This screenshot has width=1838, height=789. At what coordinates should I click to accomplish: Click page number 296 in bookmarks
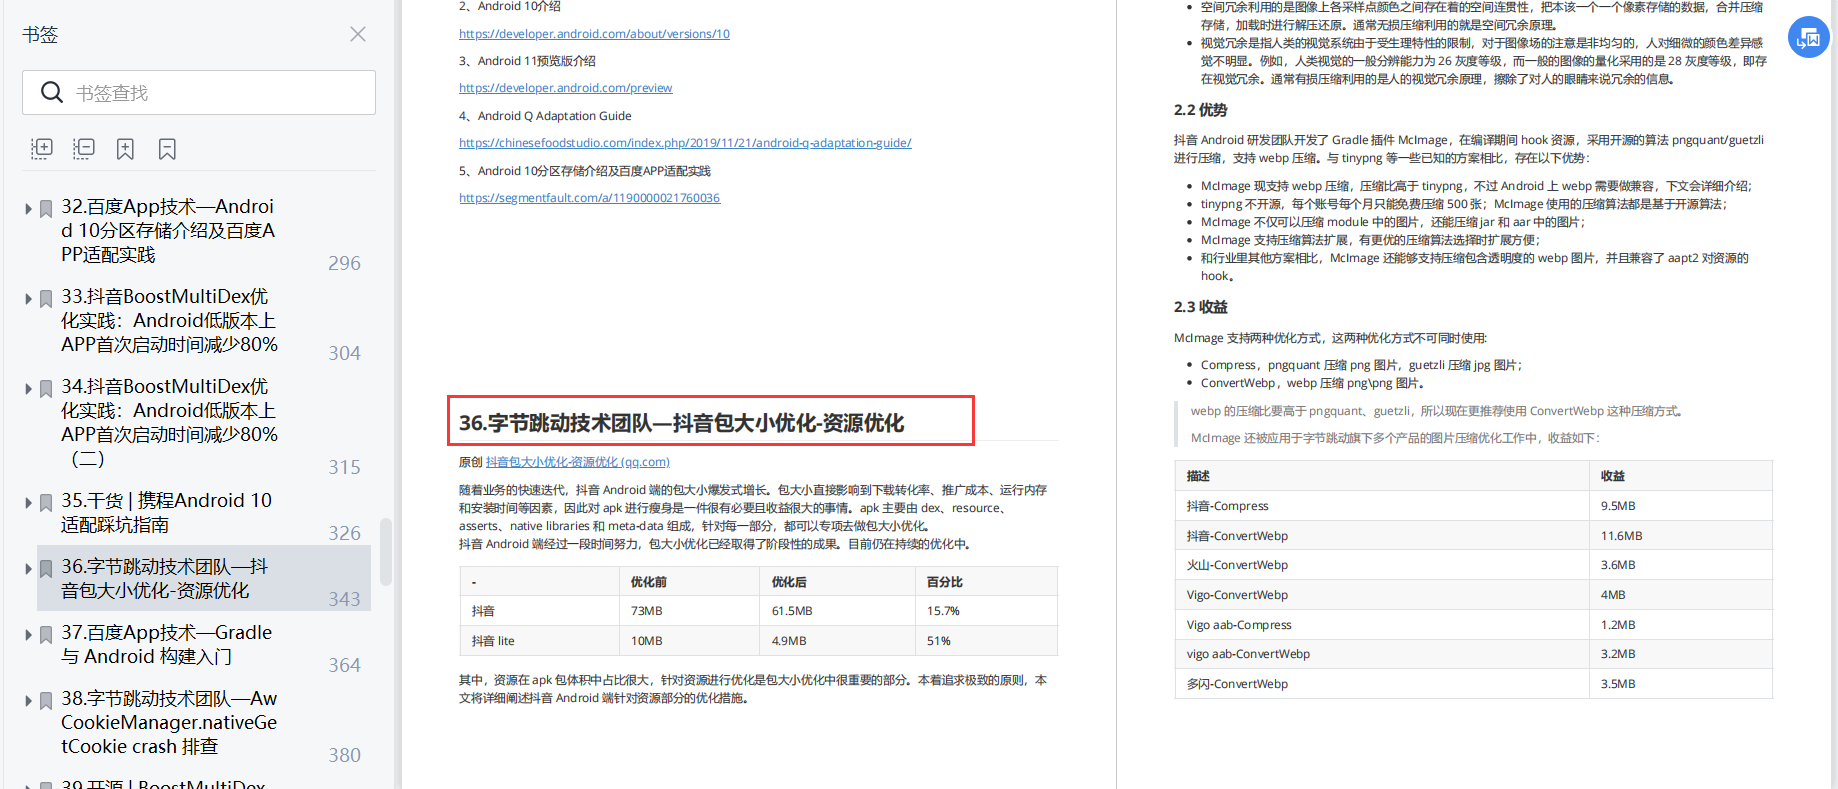pyautogui.click(x=344, y=263)
